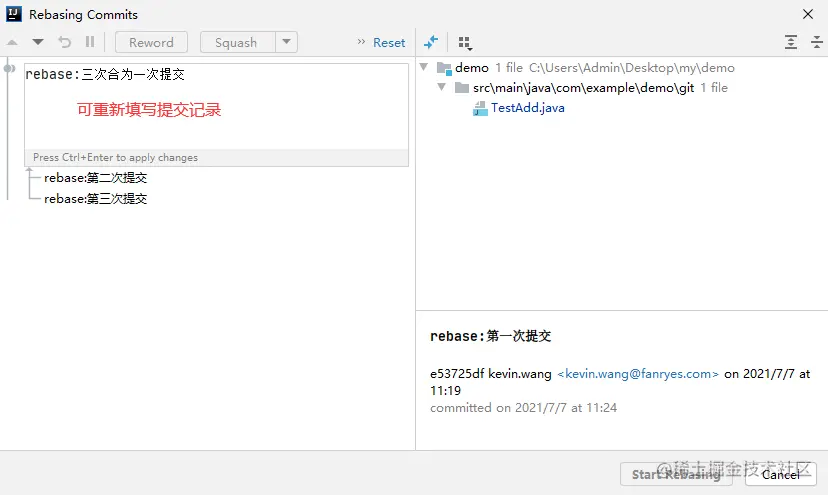Image resolution: width=828 pixels, height=495 pixels.
Task: Click the commit node marker icon
Action: pyautogui.click(x=10, y=68)
